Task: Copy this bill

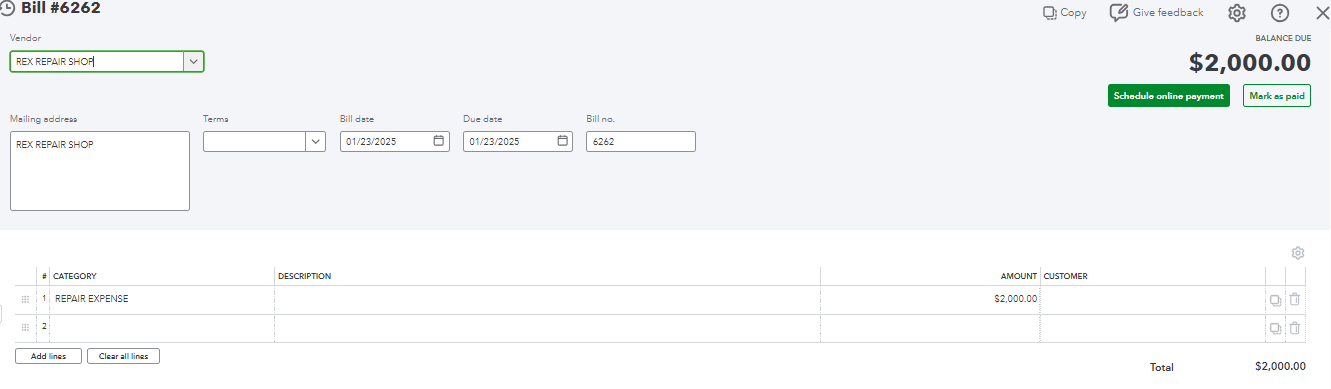Action: [1064, 13]
